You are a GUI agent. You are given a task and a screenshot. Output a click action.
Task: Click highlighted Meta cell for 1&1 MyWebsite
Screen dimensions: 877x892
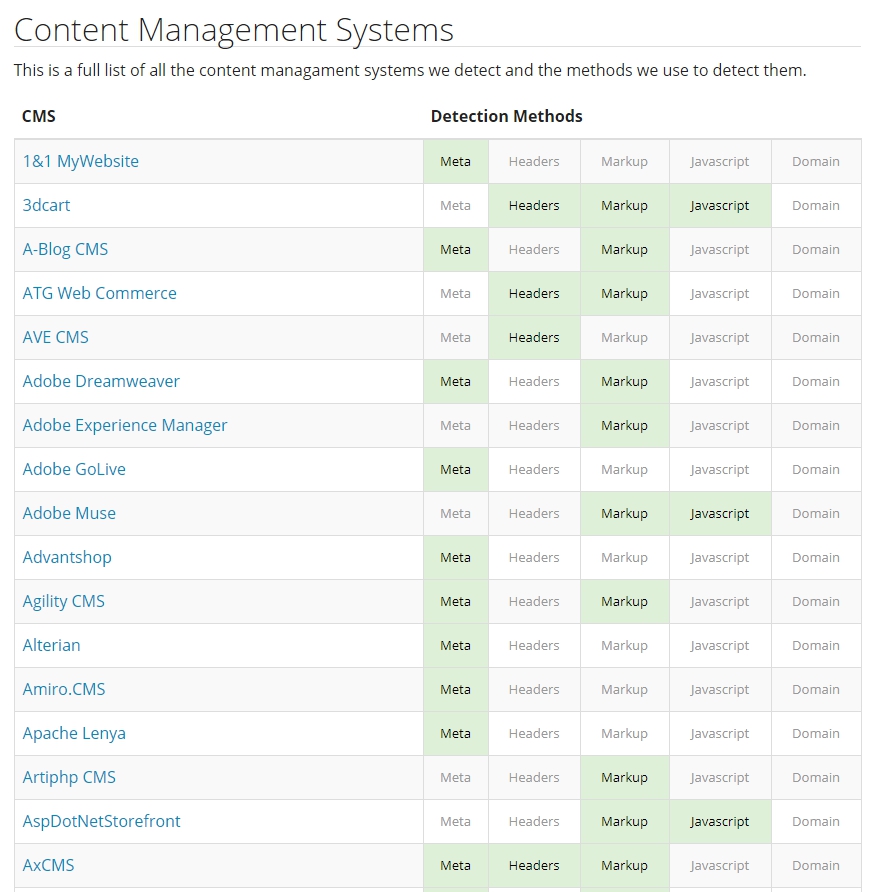[456, 162]
